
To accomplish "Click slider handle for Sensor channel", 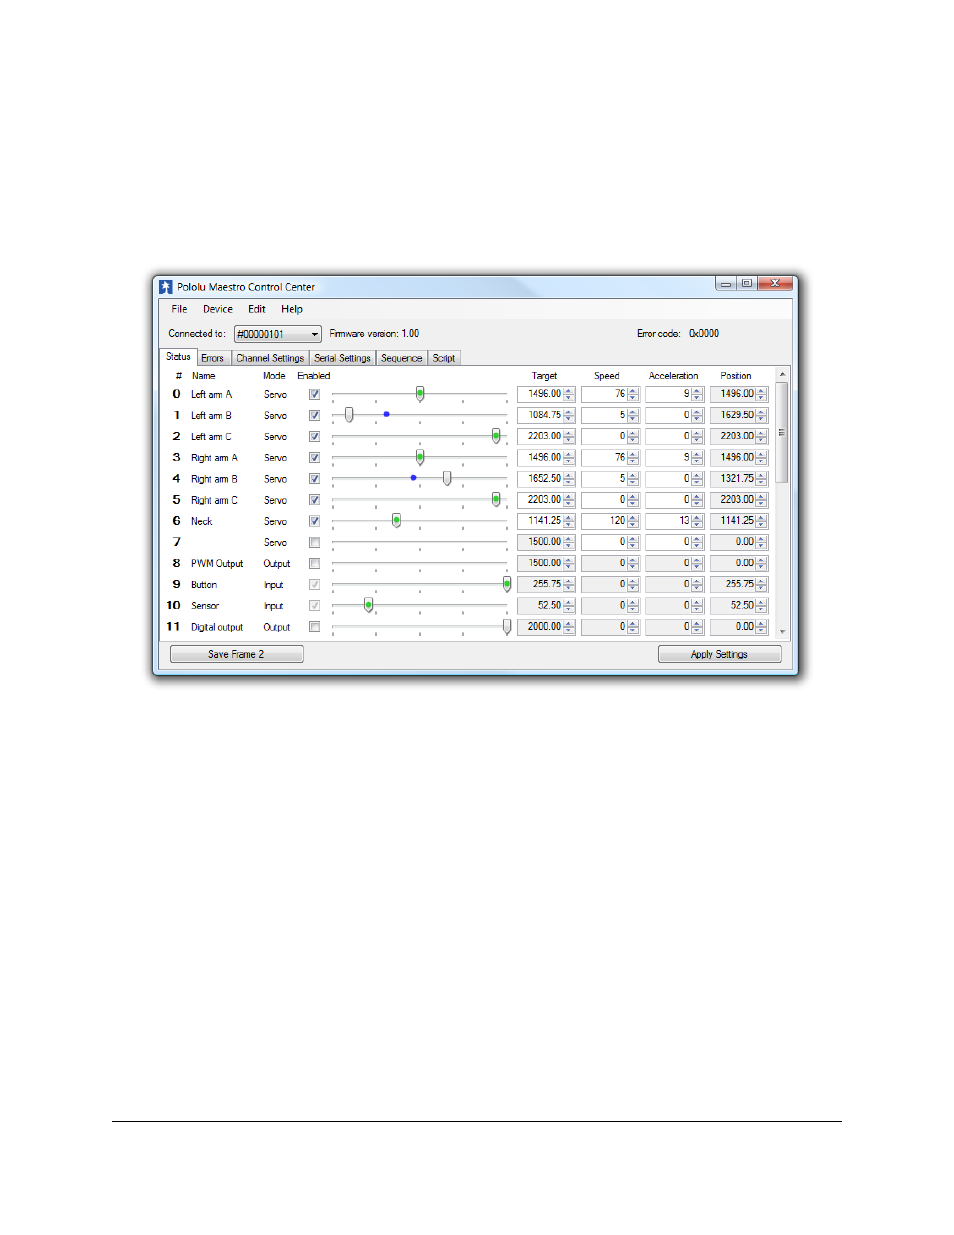I will 369,605.
